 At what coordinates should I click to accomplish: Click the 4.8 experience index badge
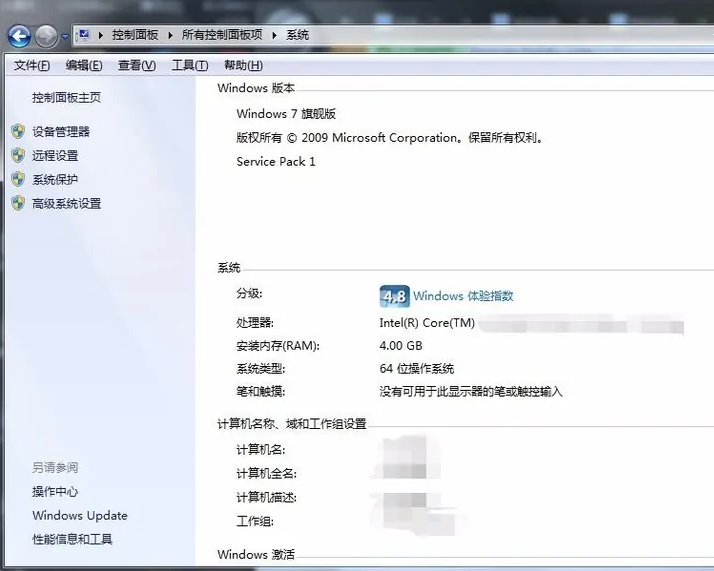click(394, 296)
